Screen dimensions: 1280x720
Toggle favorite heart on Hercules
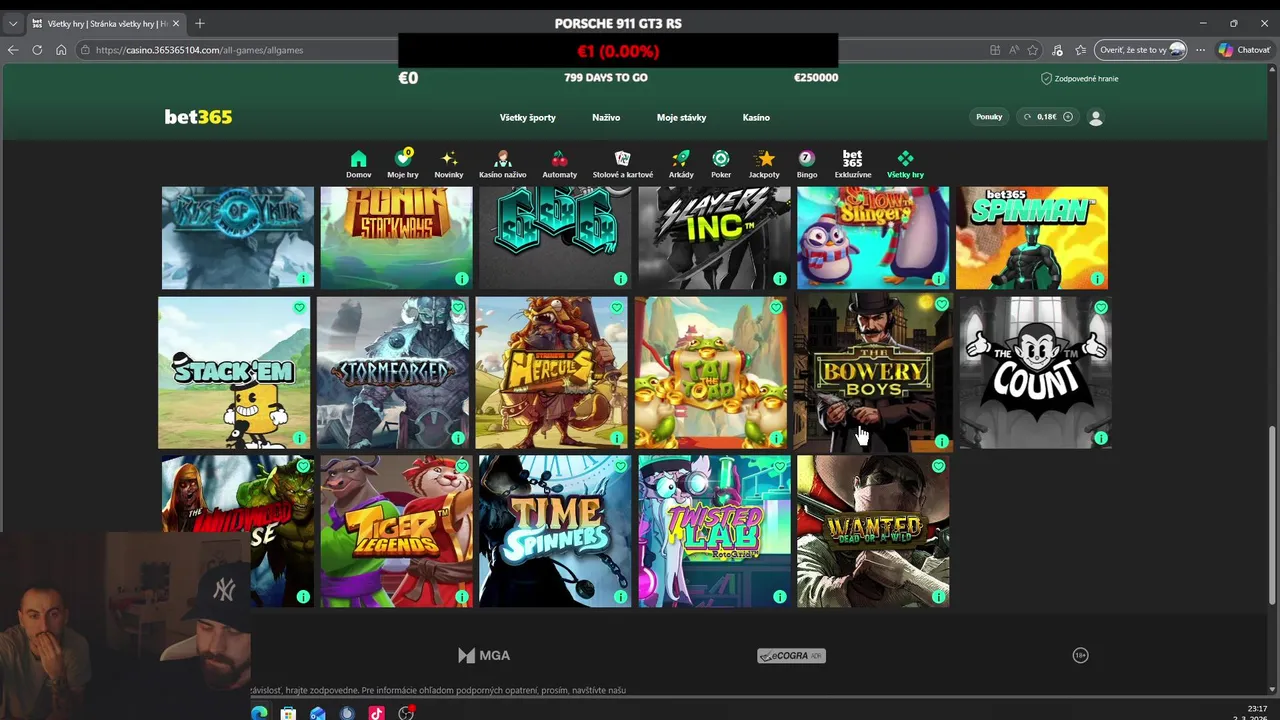[617, 308]
